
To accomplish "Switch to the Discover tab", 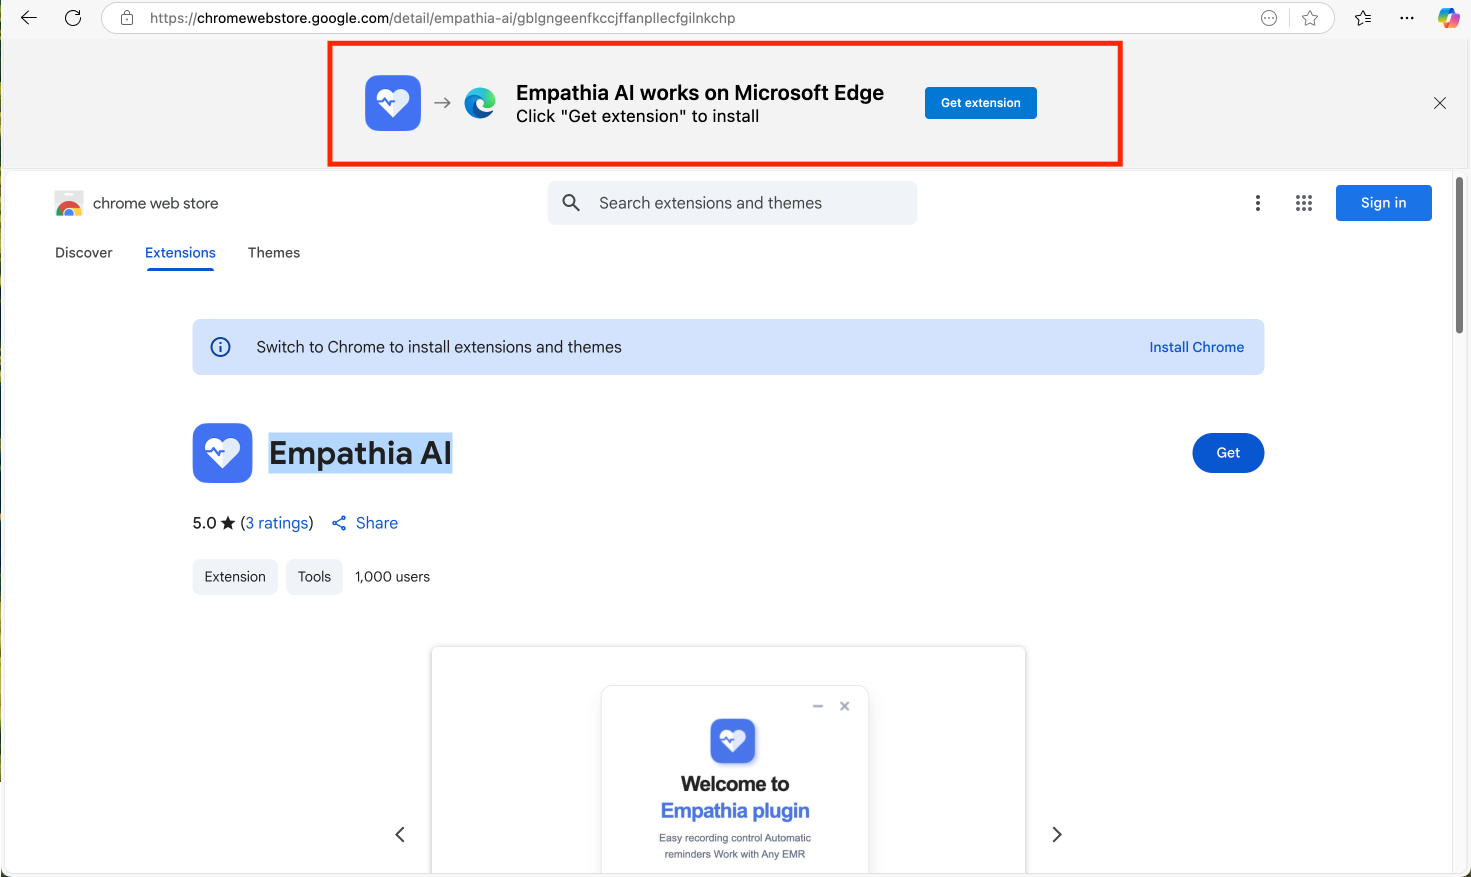I will click(x=84, y=253).
